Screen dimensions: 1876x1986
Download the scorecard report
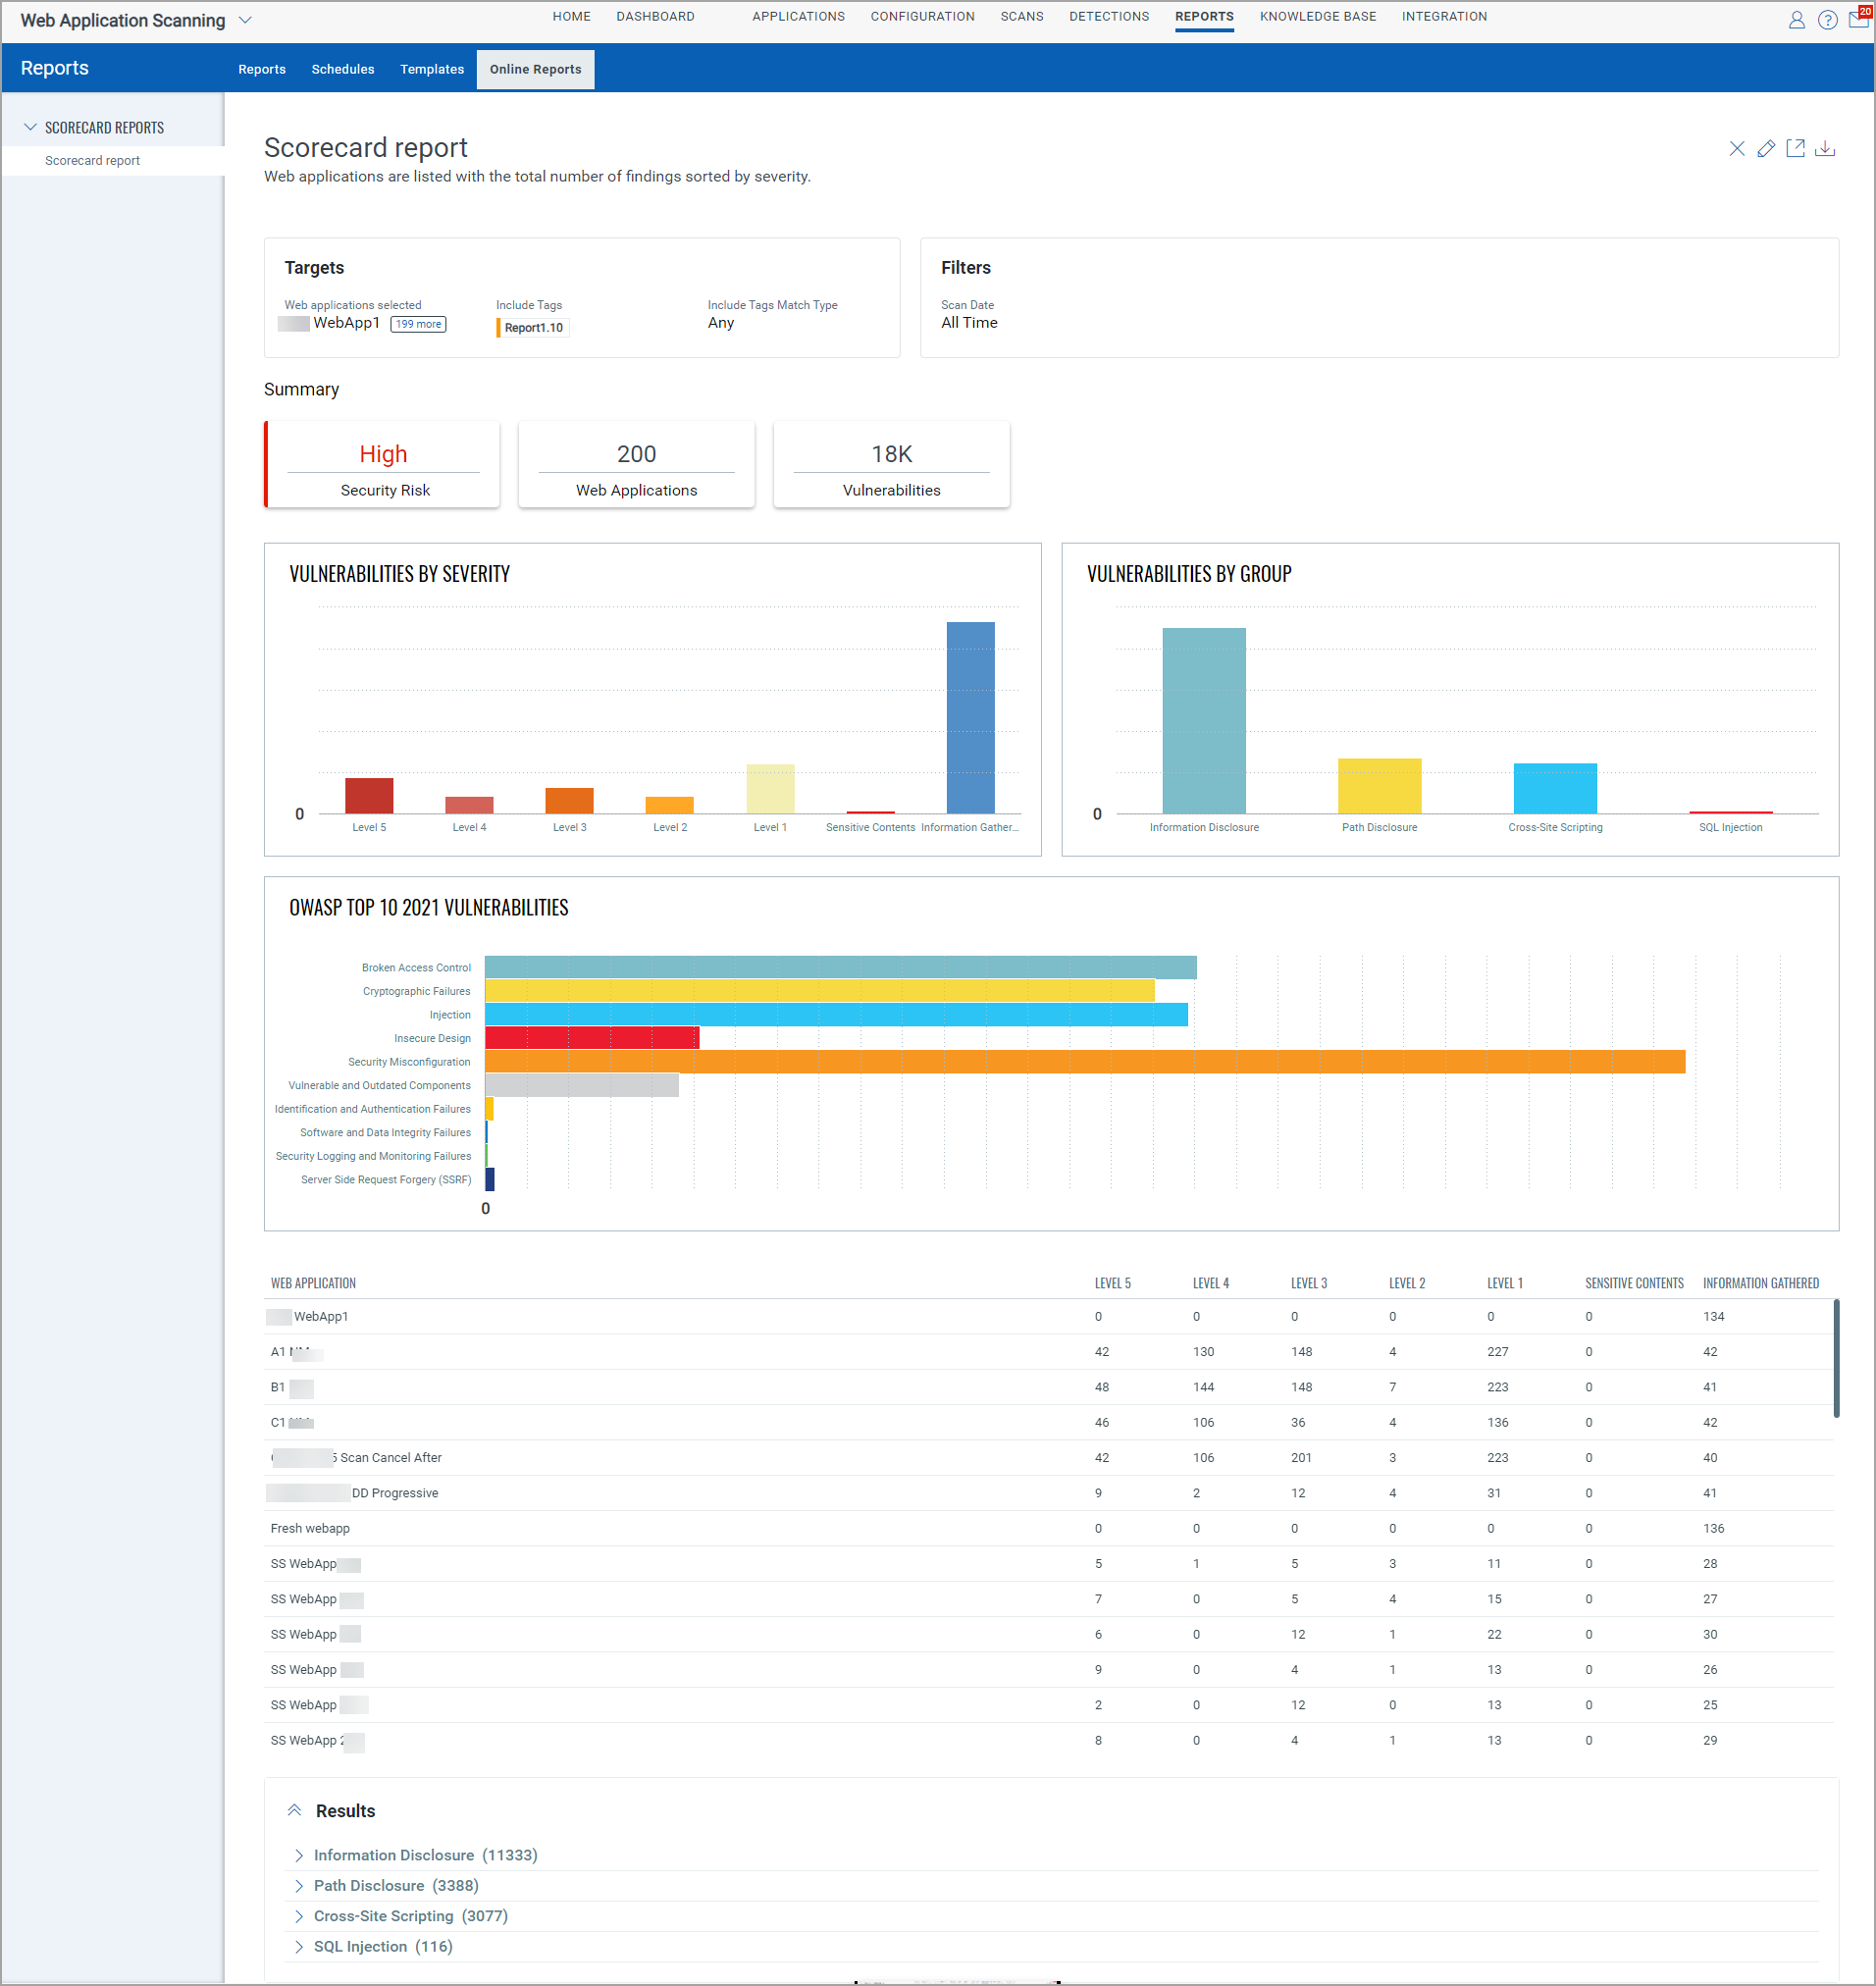point(1825,149)
